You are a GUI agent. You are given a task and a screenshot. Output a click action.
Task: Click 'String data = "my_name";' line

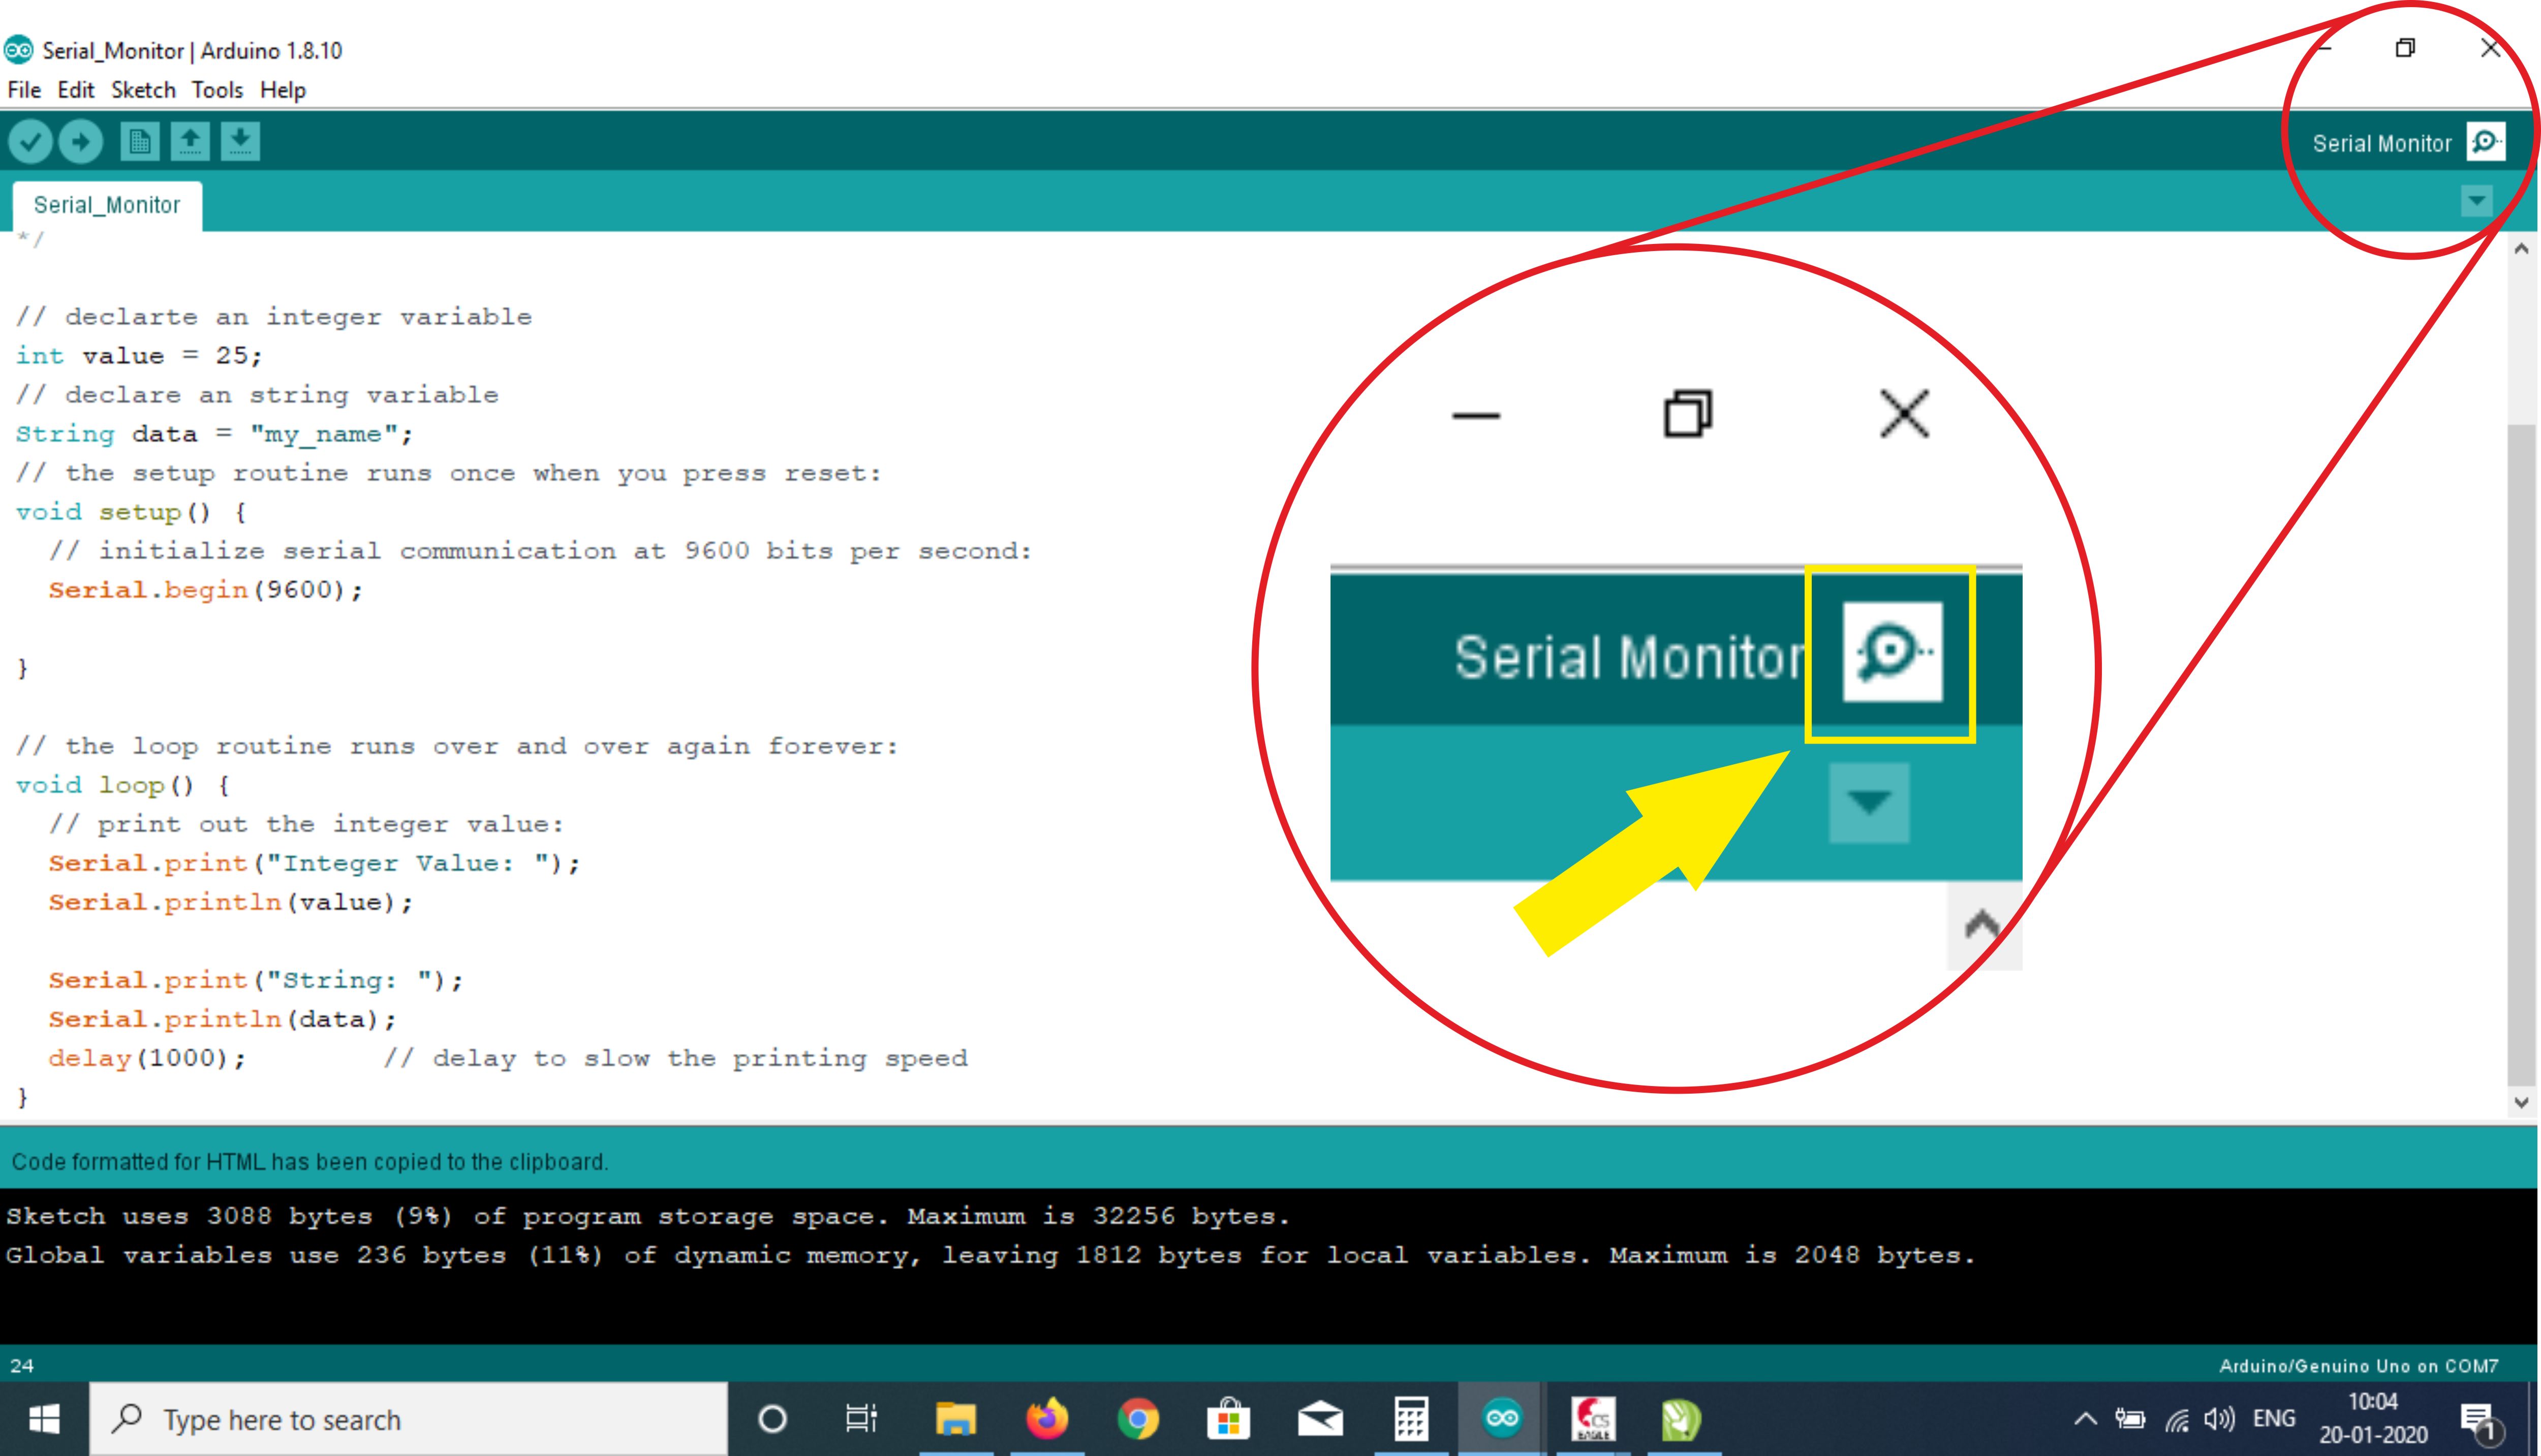(214, 434)
